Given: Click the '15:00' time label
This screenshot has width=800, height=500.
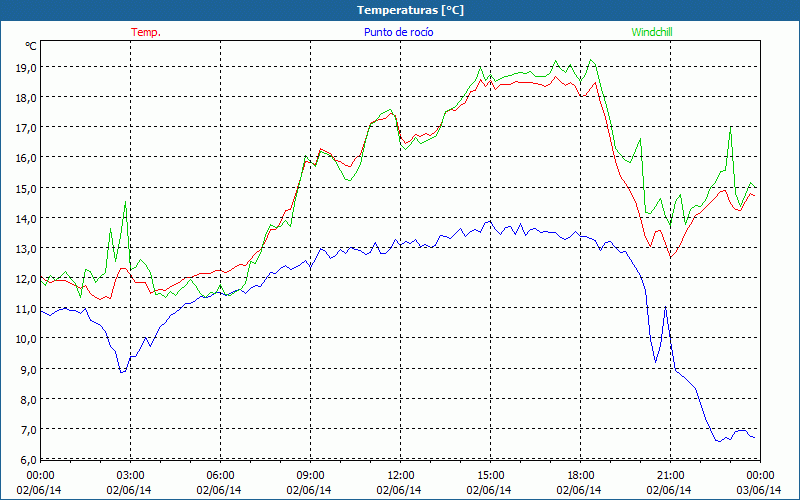Looking at the screenshot, I should click(489, 476).
